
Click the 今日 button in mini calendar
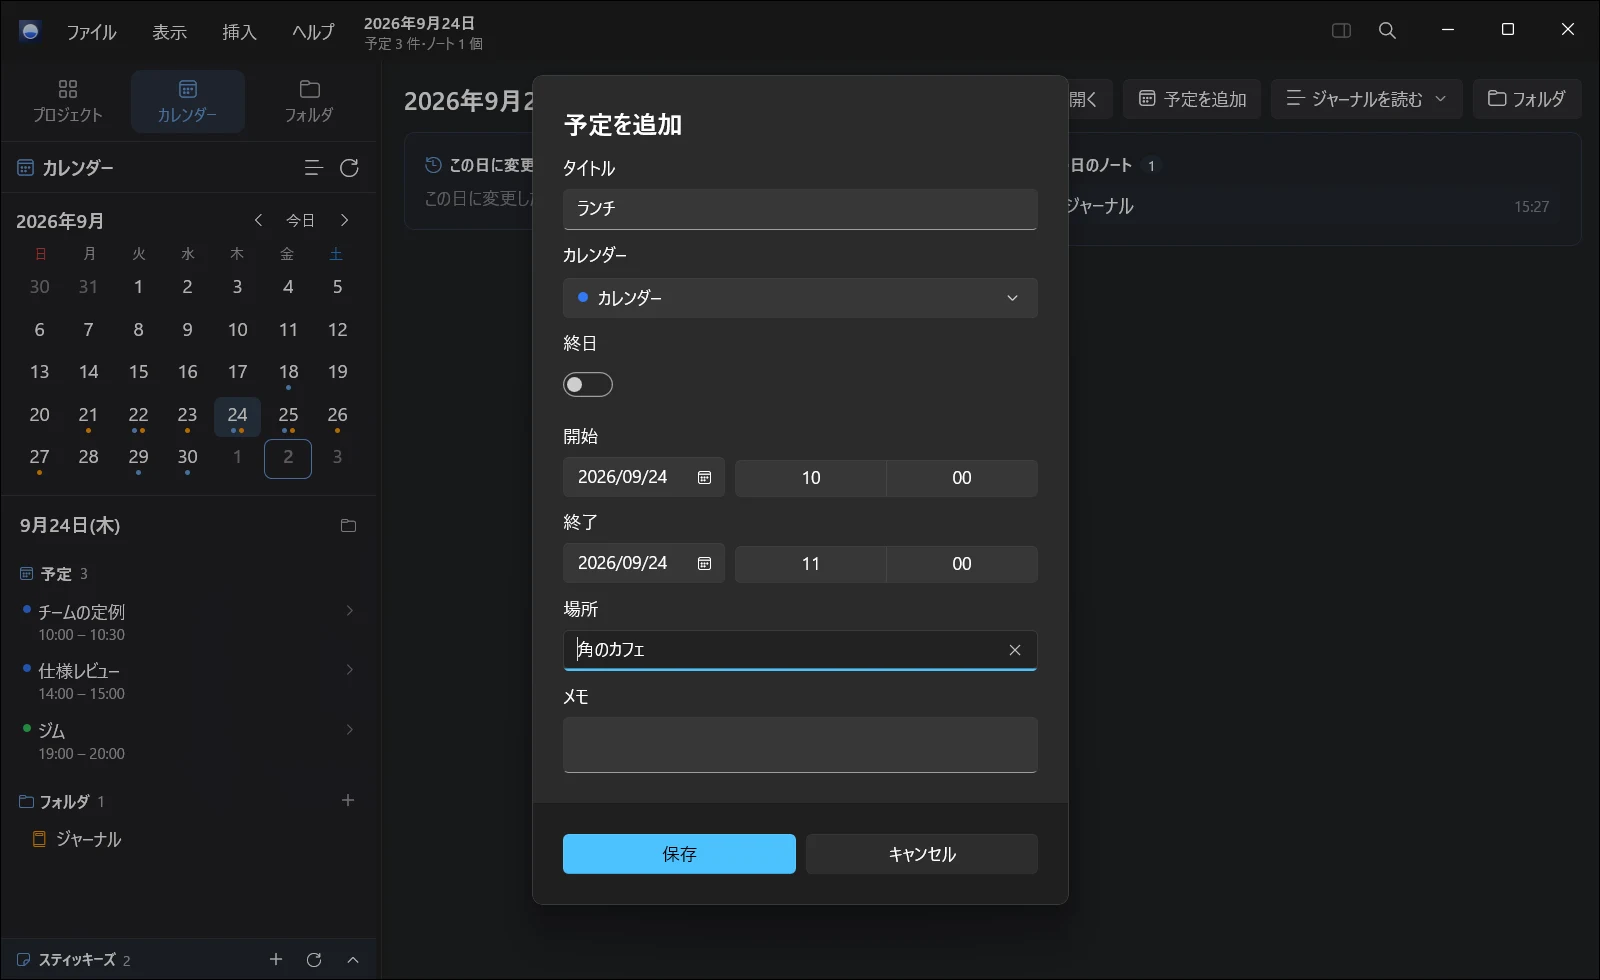click(301, 220)
